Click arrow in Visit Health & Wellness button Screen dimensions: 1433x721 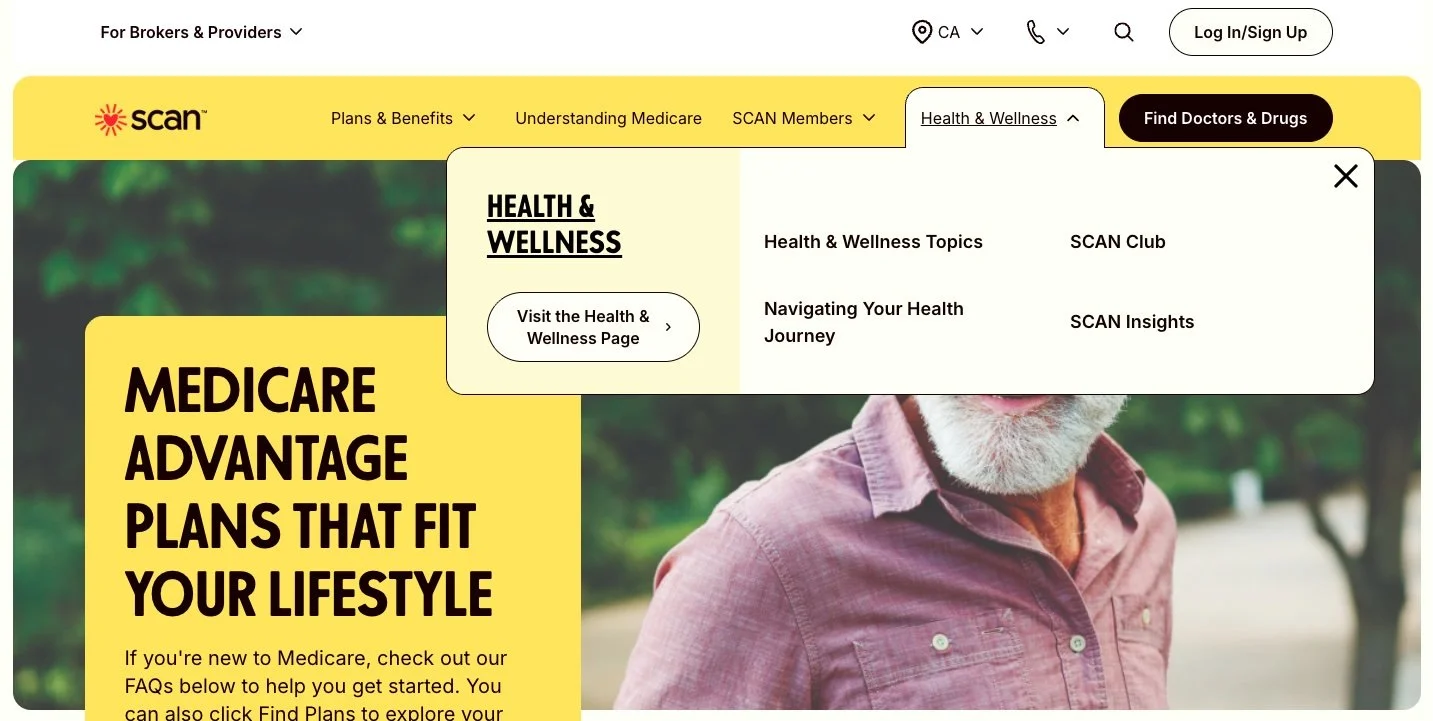pos(668,327)
